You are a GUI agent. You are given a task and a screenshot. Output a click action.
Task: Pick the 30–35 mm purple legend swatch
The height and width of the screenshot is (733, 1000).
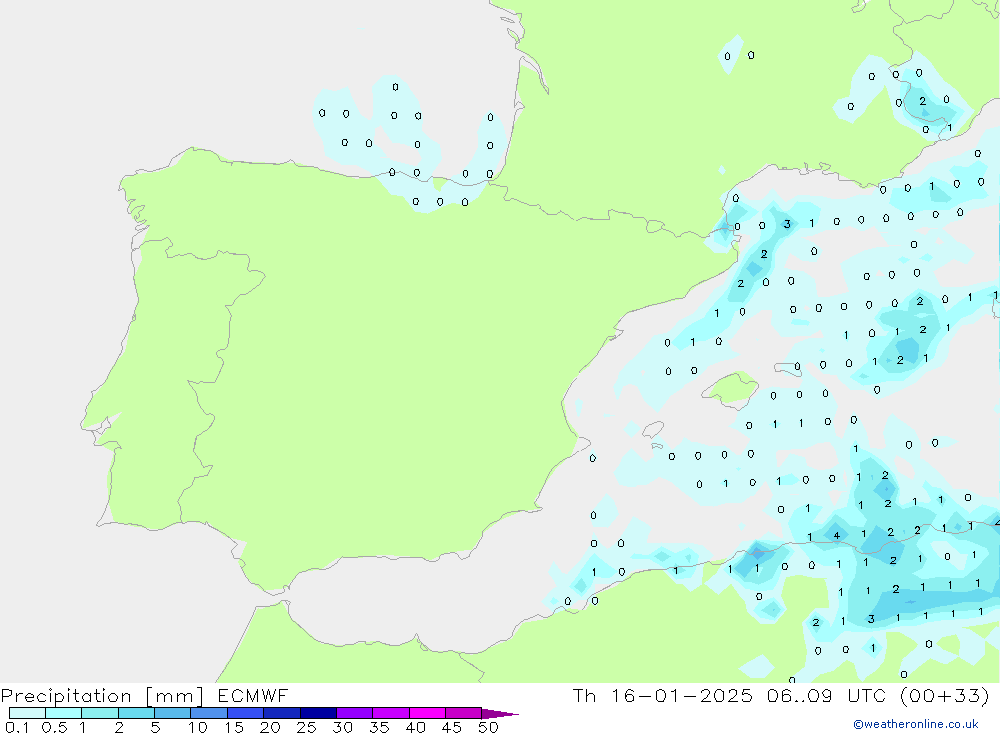tap(354, 713)
